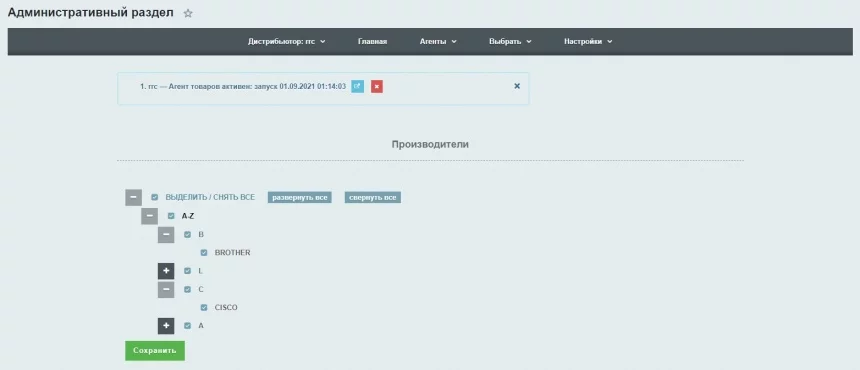Open agent link via blue external-link icon
This screenshot has width=860, height=370.
[x=358, y=86]
